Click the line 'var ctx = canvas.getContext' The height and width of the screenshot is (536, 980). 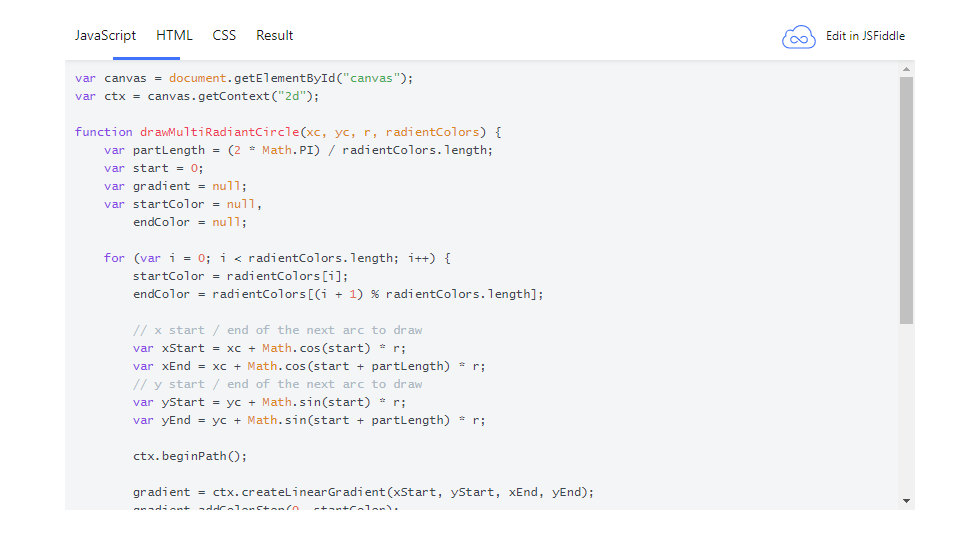coord(197,96)
